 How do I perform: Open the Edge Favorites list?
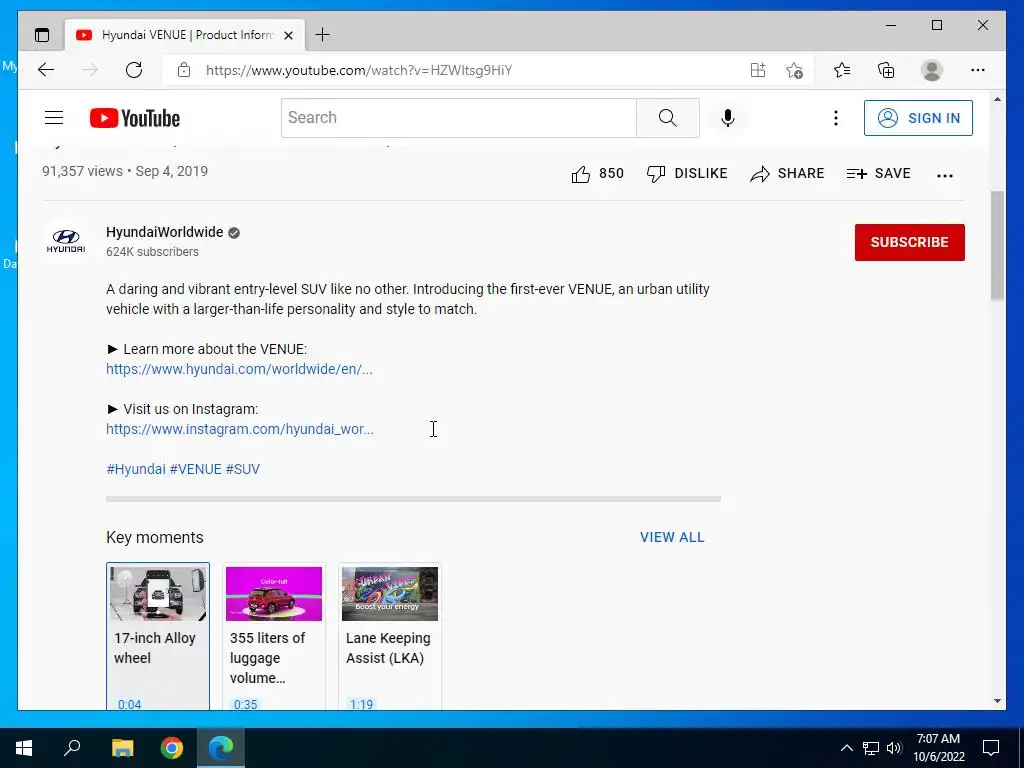[x=842, y=70]
